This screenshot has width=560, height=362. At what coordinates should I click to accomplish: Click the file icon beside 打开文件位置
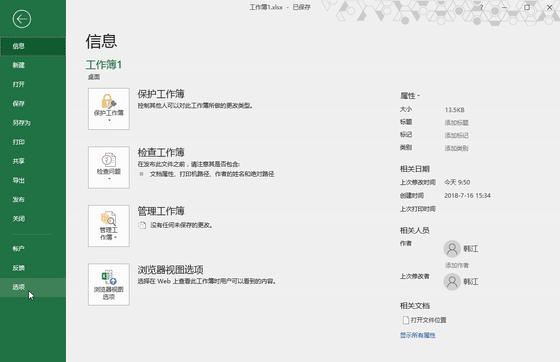tap(406, 320)
